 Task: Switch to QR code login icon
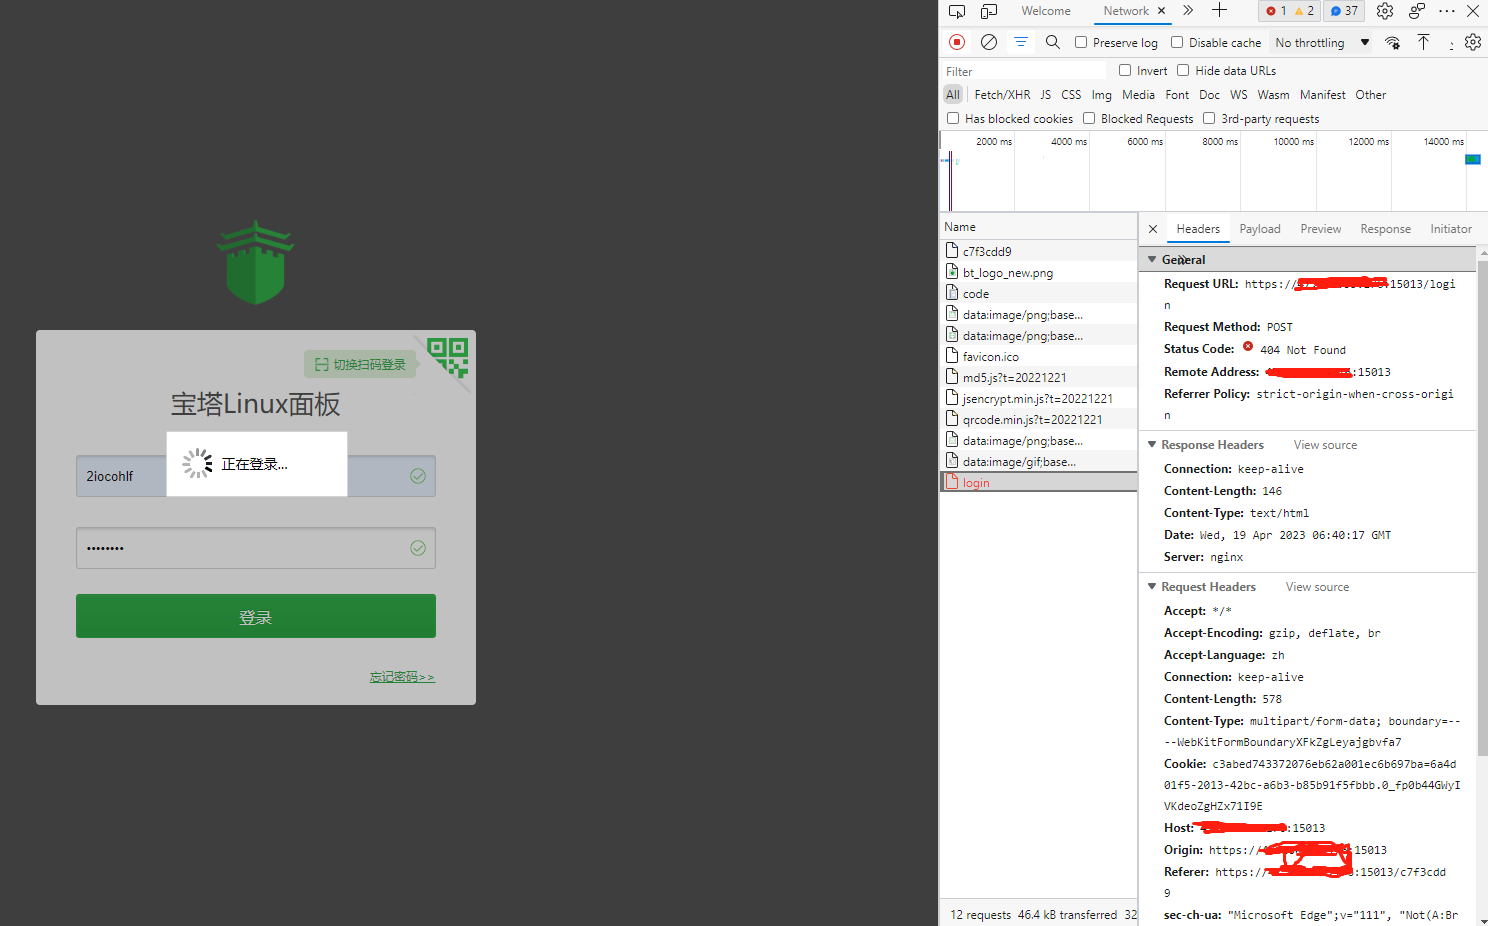click(x=447, y=357)
